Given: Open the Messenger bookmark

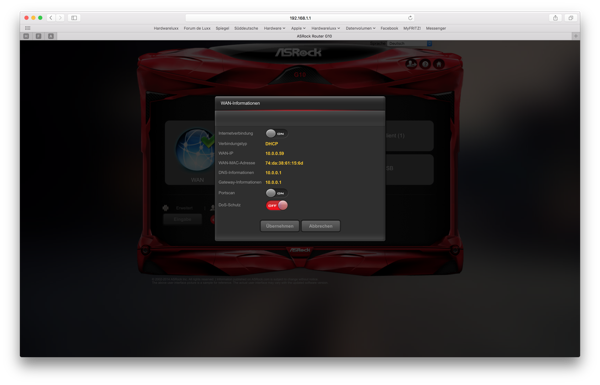Looking at the screenshot, I should coord(436,28).
